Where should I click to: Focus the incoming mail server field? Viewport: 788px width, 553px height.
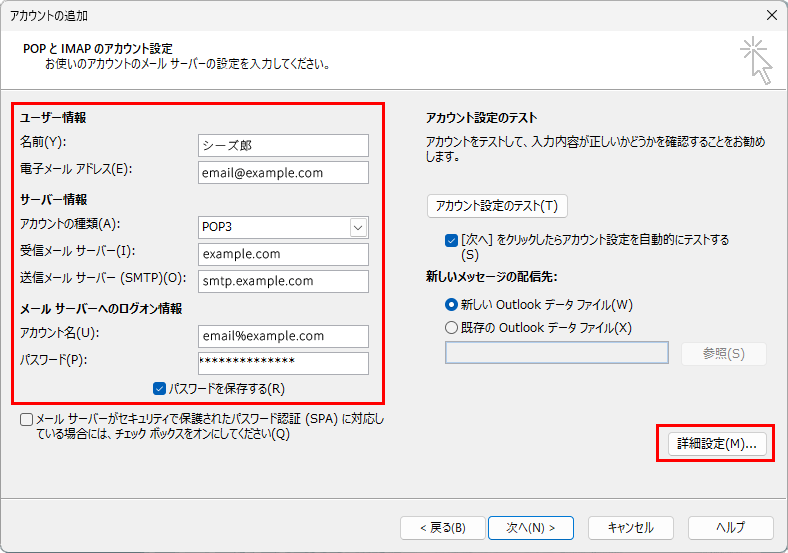283,255
